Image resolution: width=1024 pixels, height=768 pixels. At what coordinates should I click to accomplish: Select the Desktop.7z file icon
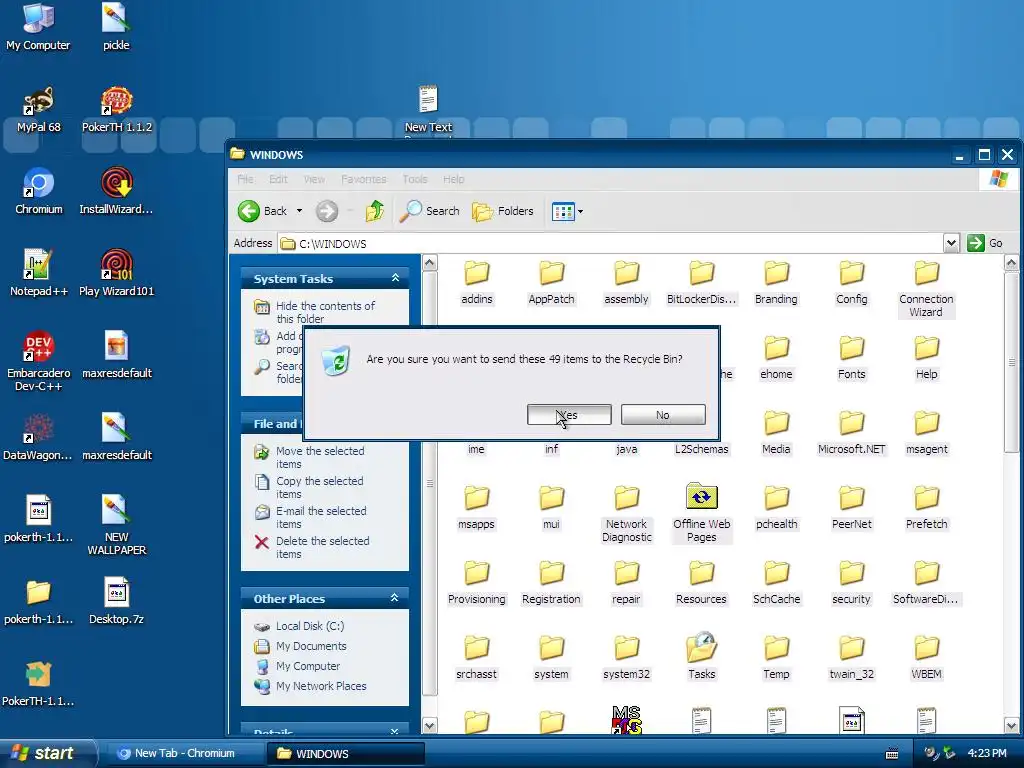116,601
